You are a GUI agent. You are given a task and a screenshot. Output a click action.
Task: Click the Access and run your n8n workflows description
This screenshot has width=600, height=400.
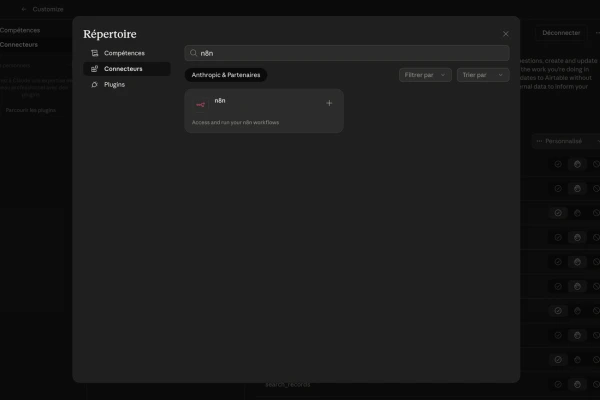pos(235,122)
